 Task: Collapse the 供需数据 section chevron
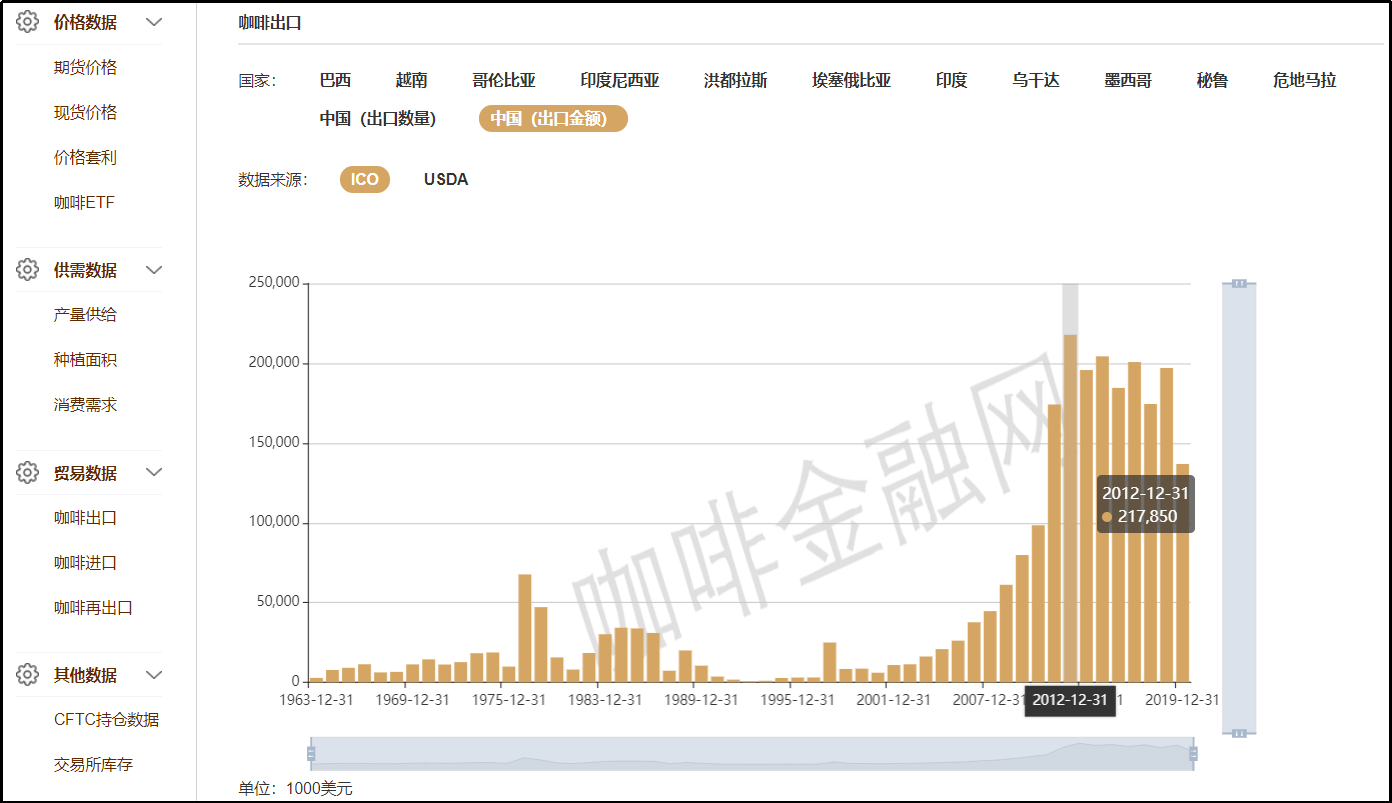point(154,270)
